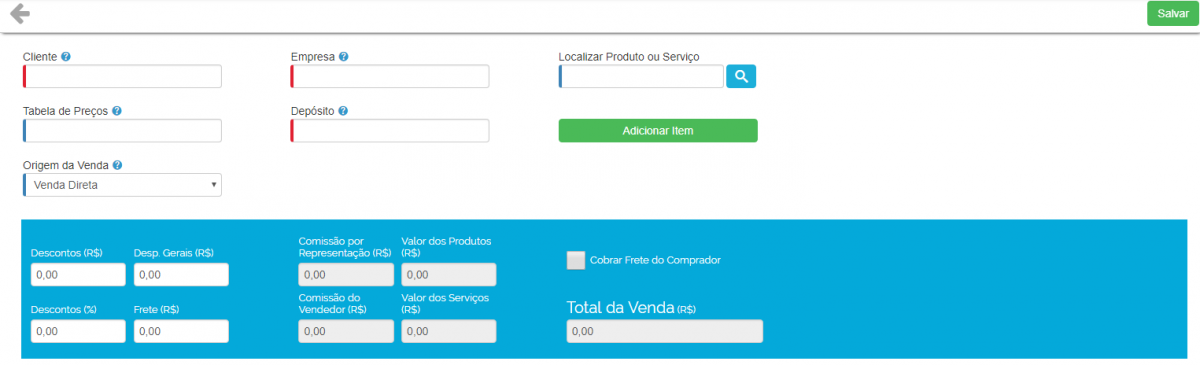The image size is (1200, 365).
Task: Click the Descontos (%) field
Action: [x=78, y=331]
